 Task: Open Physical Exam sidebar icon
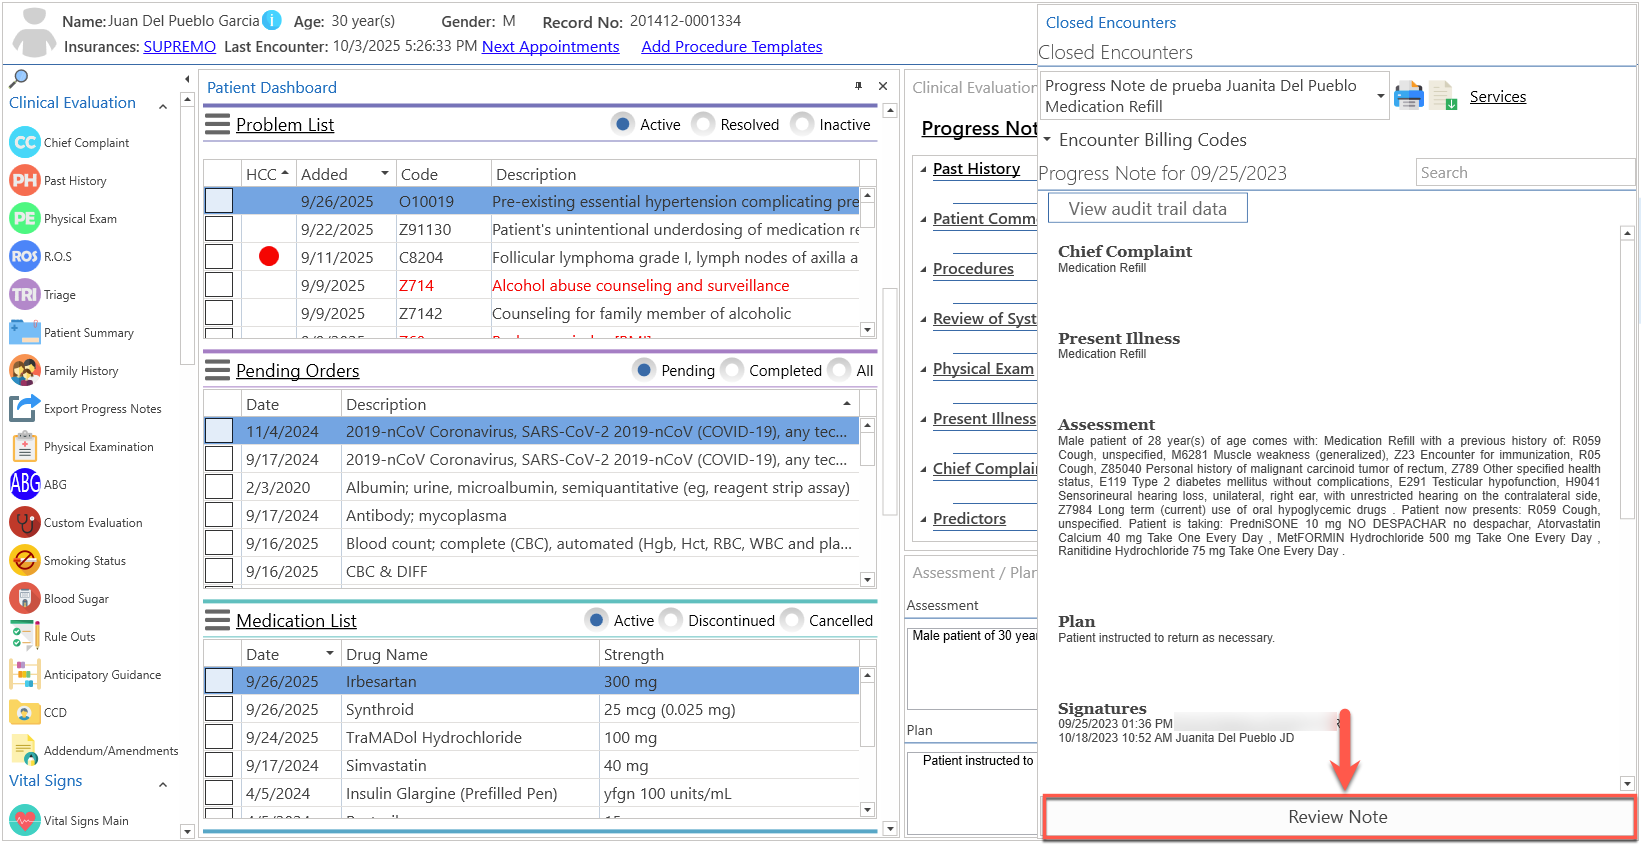click(x=24, y=219)
